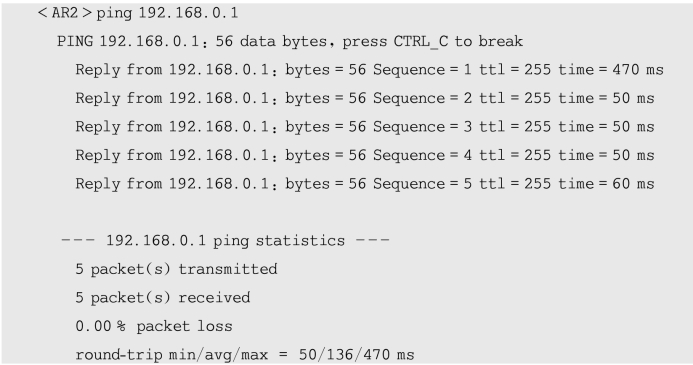Click the 50/136/470 ms result value
The image size is (693, 365).
[x=357, y=355]
